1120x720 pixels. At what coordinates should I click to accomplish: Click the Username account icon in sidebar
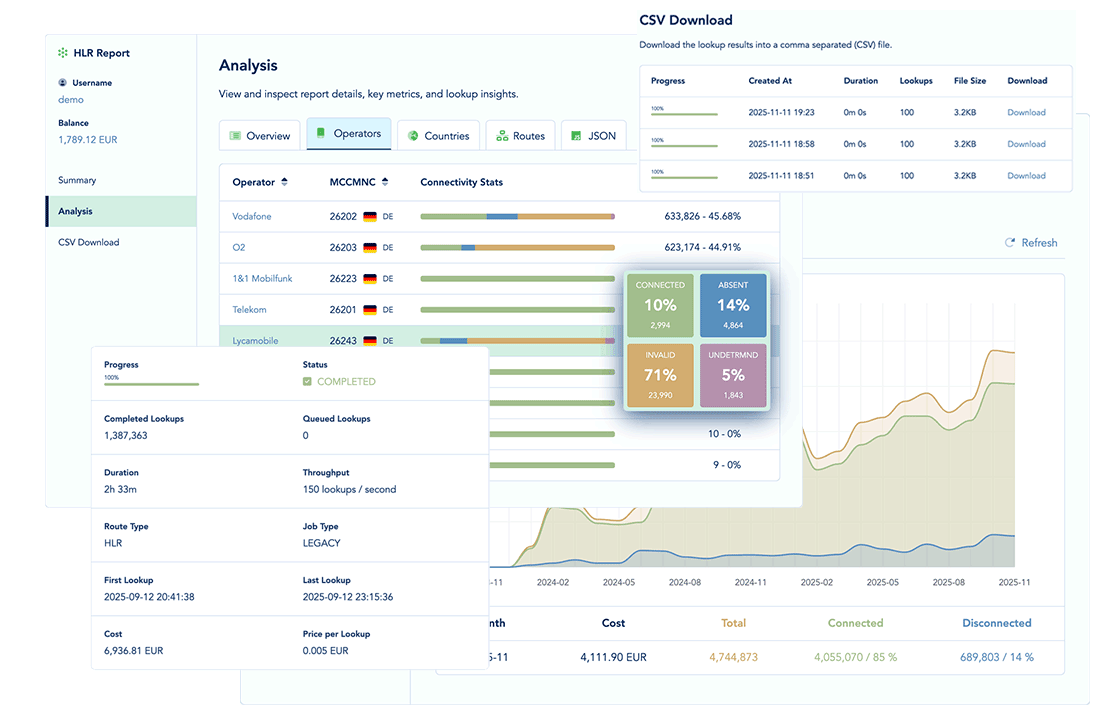pyautogui.click(x=61, y=82)
